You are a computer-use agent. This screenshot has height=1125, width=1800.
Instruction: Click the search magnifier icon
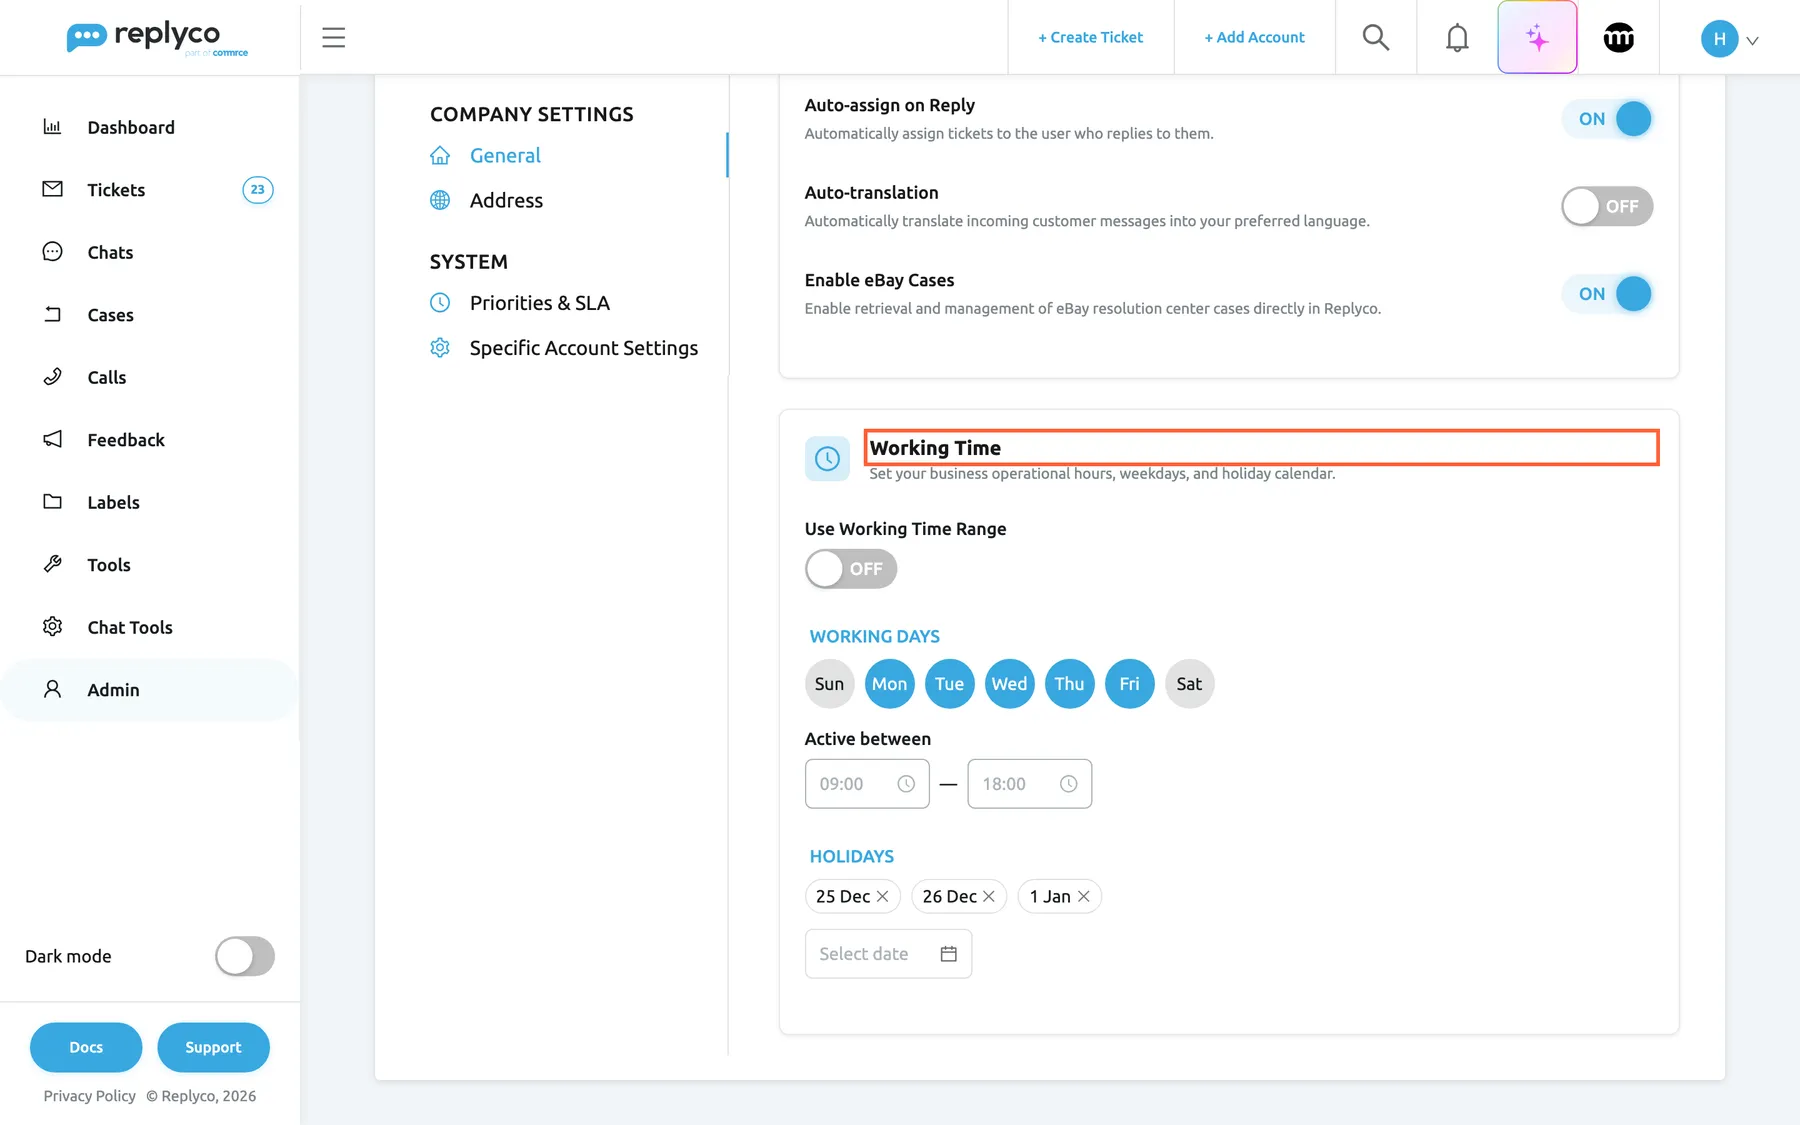[x=1376, y=38]
